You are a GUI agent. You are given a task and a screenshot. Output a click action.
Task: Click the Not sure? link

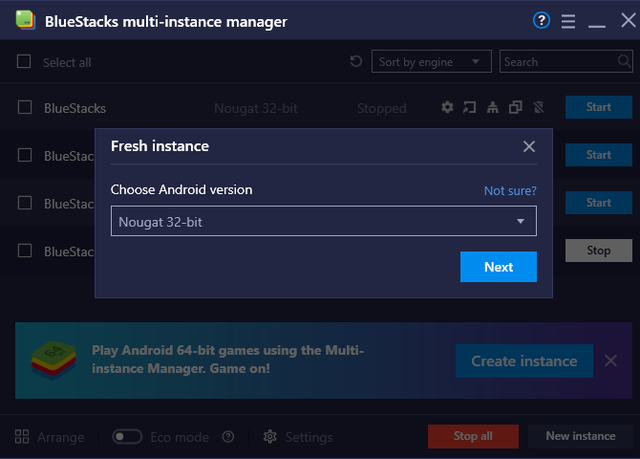(510, 191)
